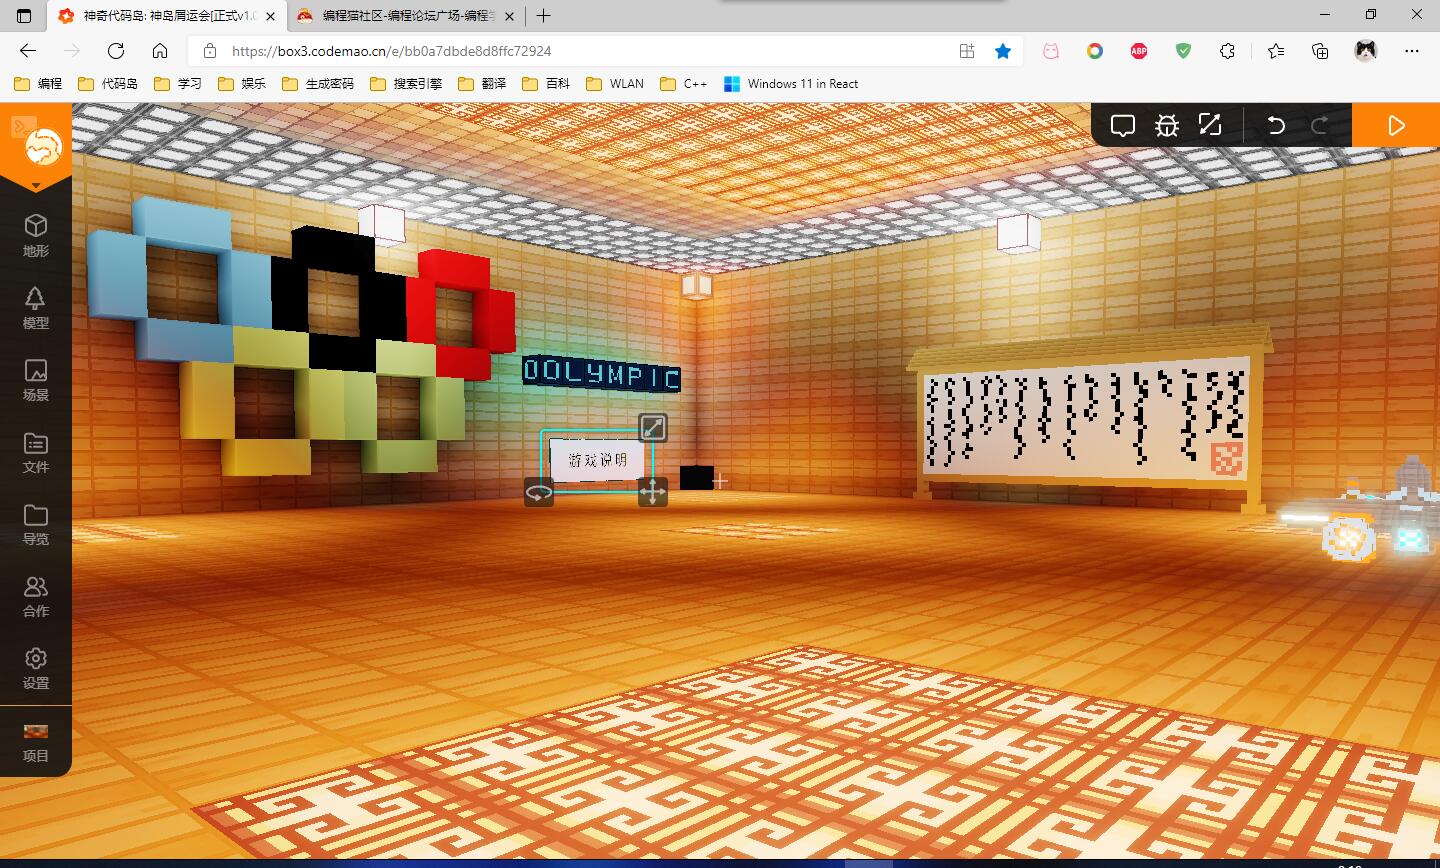Open the browser extensions puzzle menu
This screenshot has height=868, width=1440.
coord(1227,51)
